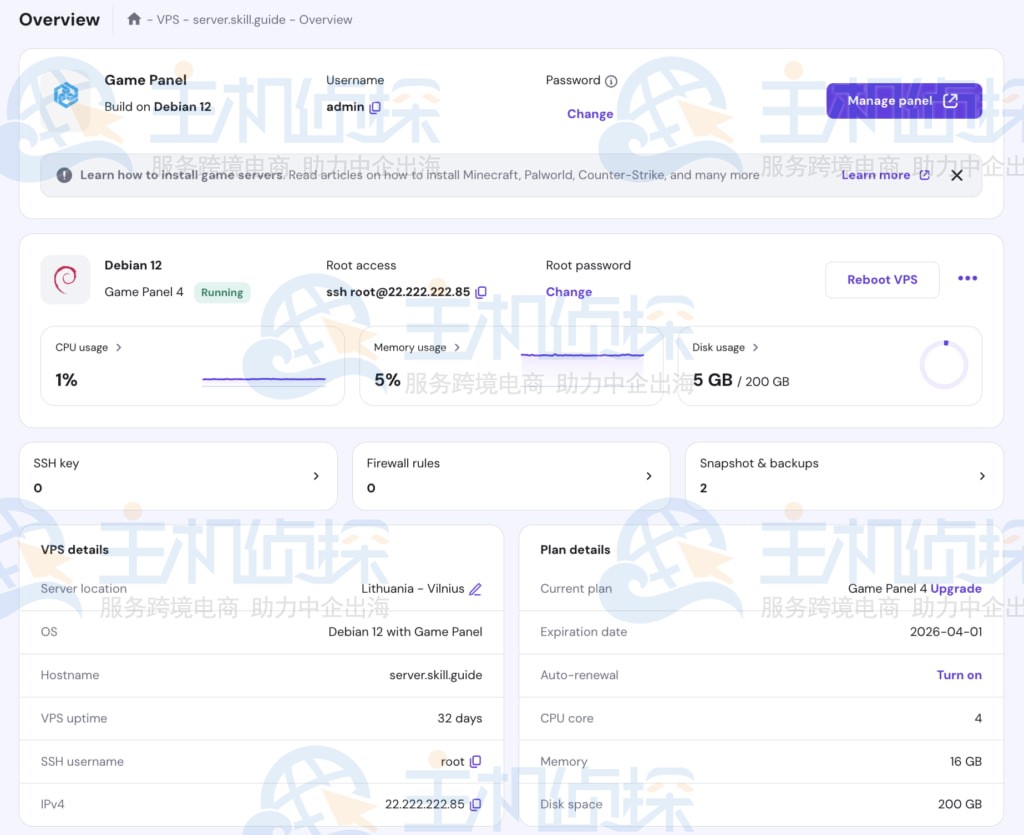Click the Manage panel button
1024x835 pixels.
pyautogui.click(x=903, y=101)
